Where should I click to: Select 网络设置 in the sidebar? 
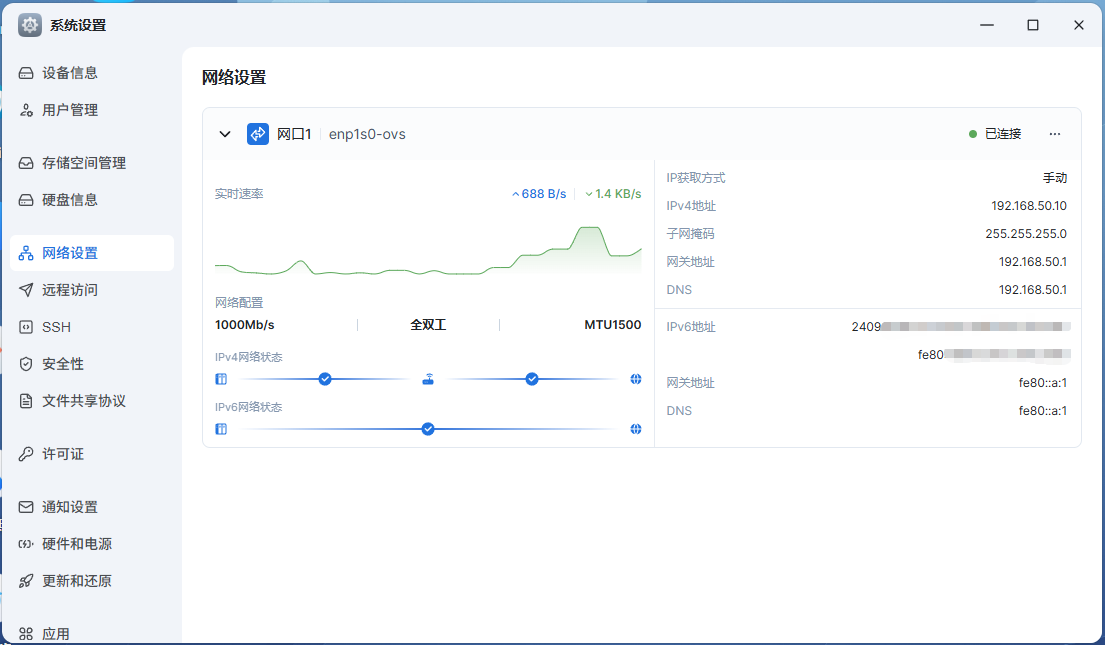(92, 253)
